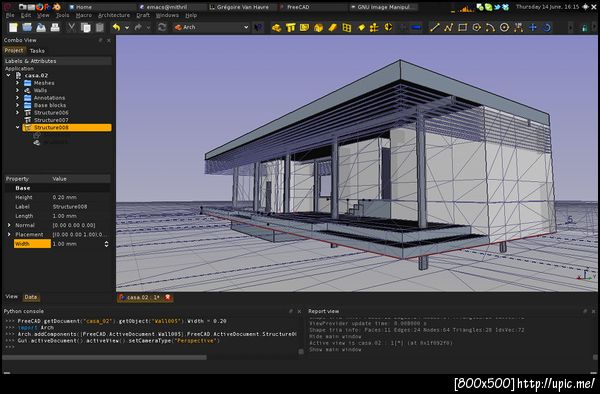
Task: Select the casa.02 document tab
Action: (x=145, y=298)
